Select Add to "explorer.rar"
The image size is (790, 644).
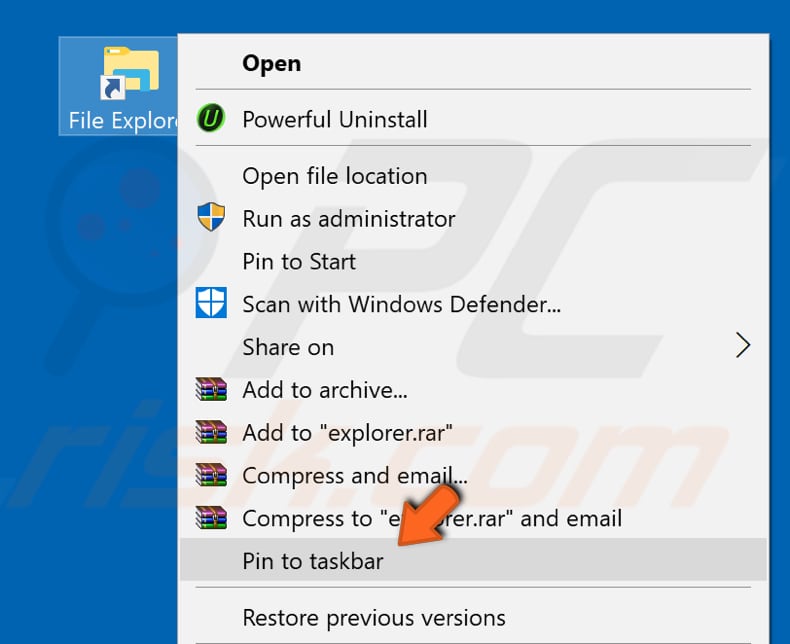click(x=473, y=433)
